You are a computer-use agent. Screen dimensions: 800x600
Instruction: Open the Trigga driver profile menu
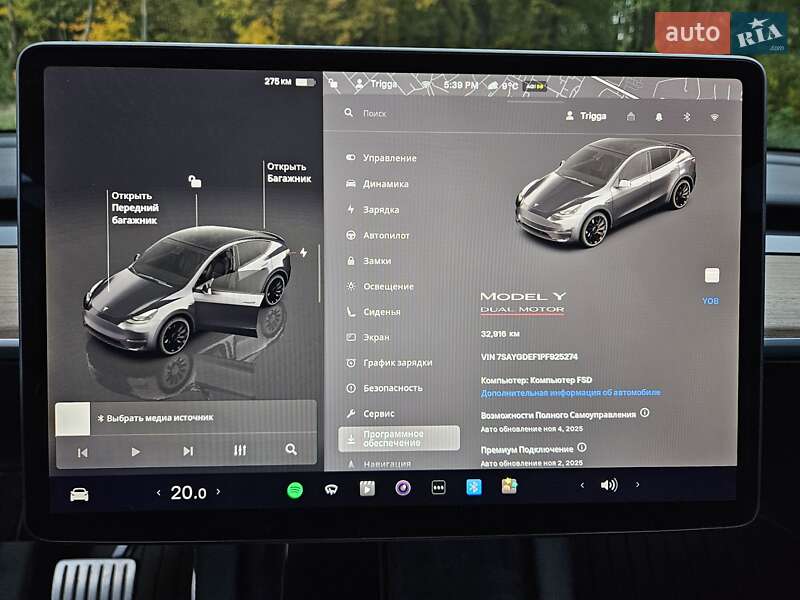tap(586, 116)
